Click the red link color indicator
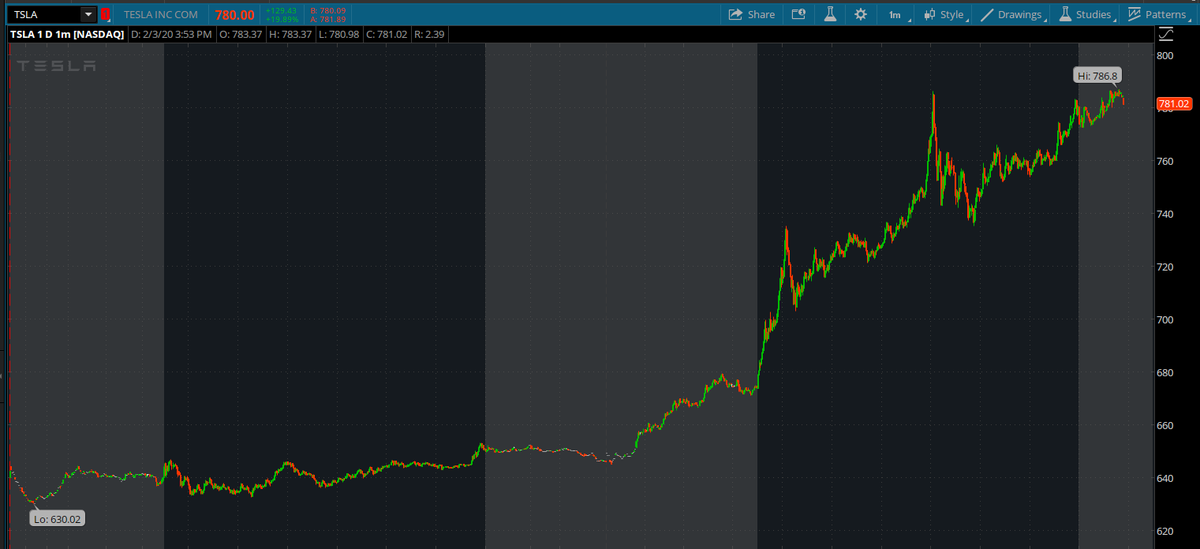This screenshot has height=549, width=1200. pos(105,14)
